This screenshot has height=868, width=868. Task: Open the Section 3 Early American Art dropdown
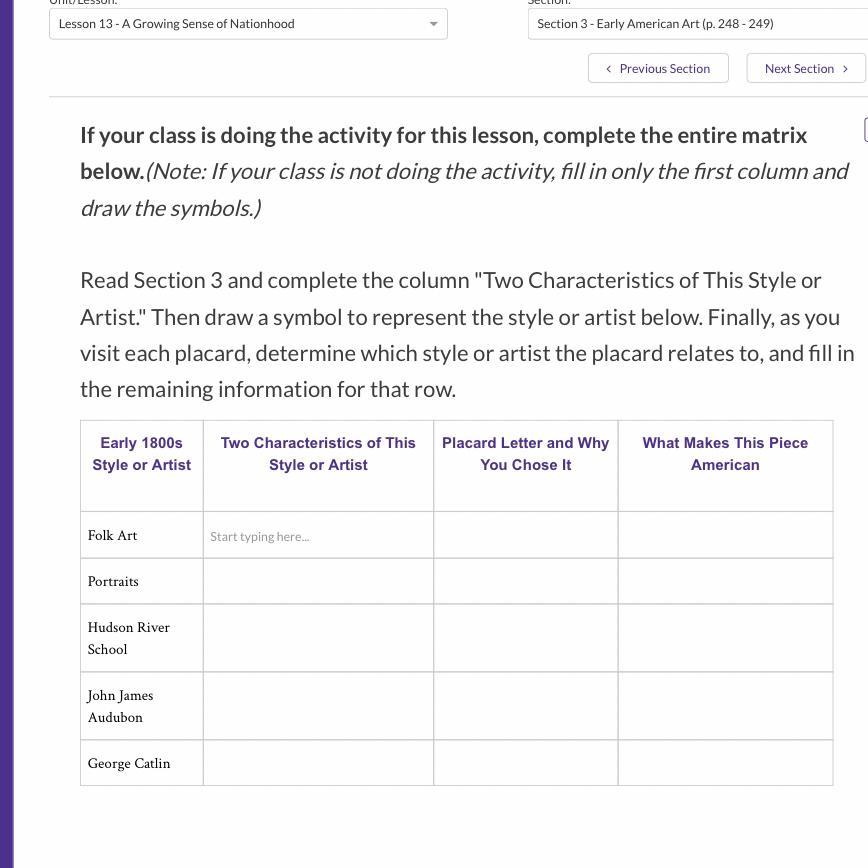point(697,24)
